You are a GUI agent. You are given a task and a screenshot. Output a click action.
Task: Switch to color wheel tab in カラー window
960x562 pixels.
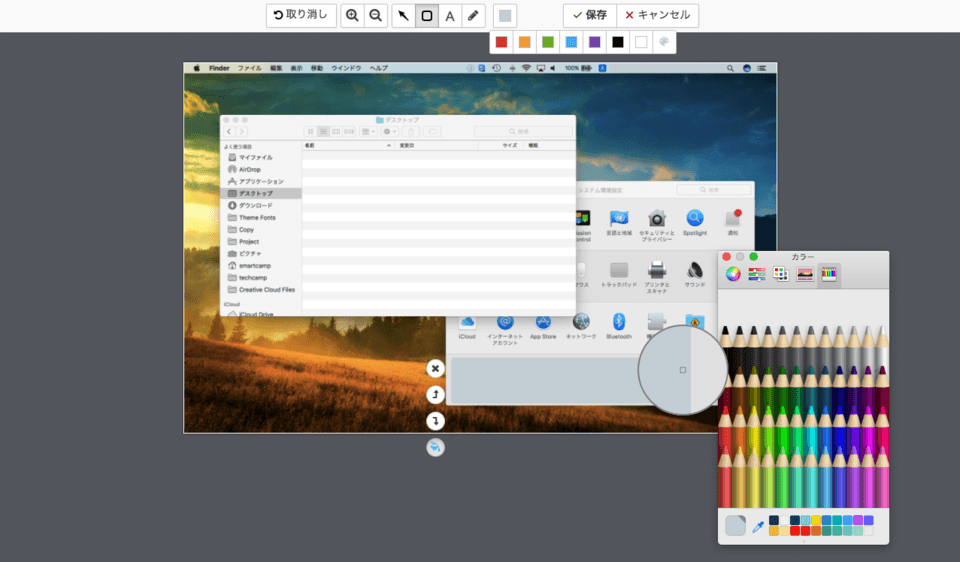tap(733, 275)
